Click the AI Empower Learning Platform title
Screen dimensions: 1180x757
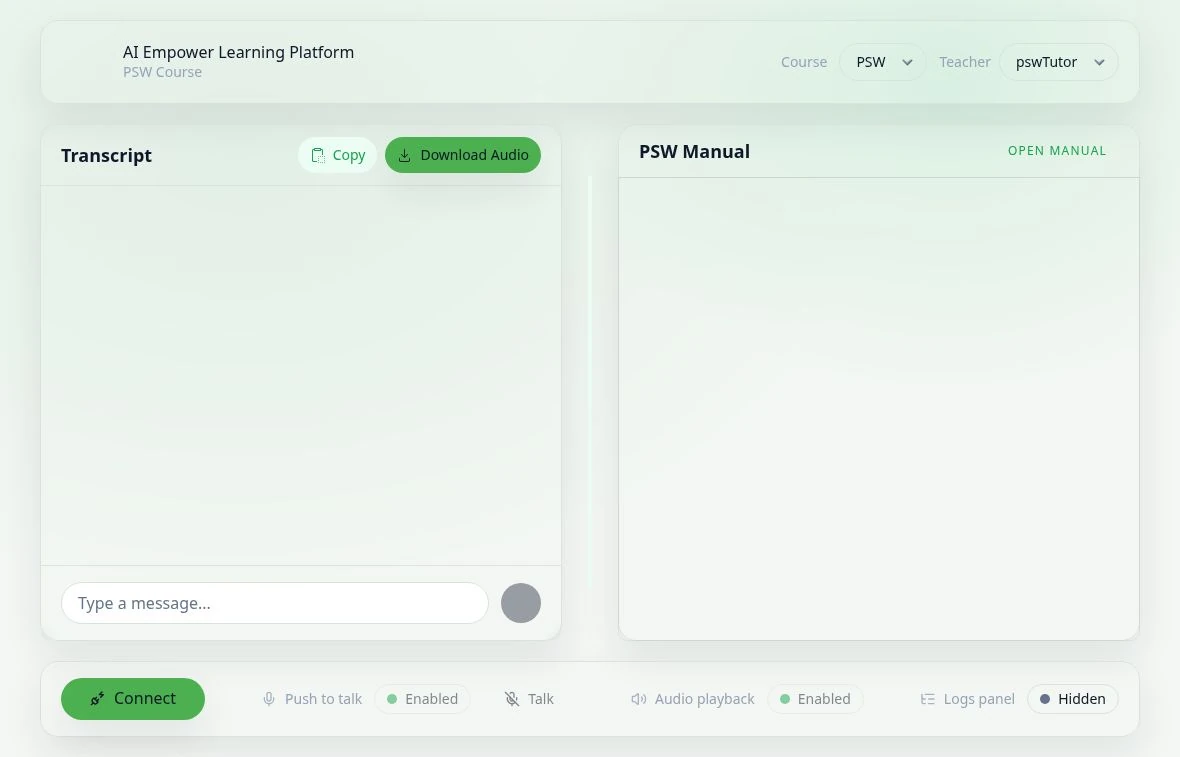(x=238, y=52)
